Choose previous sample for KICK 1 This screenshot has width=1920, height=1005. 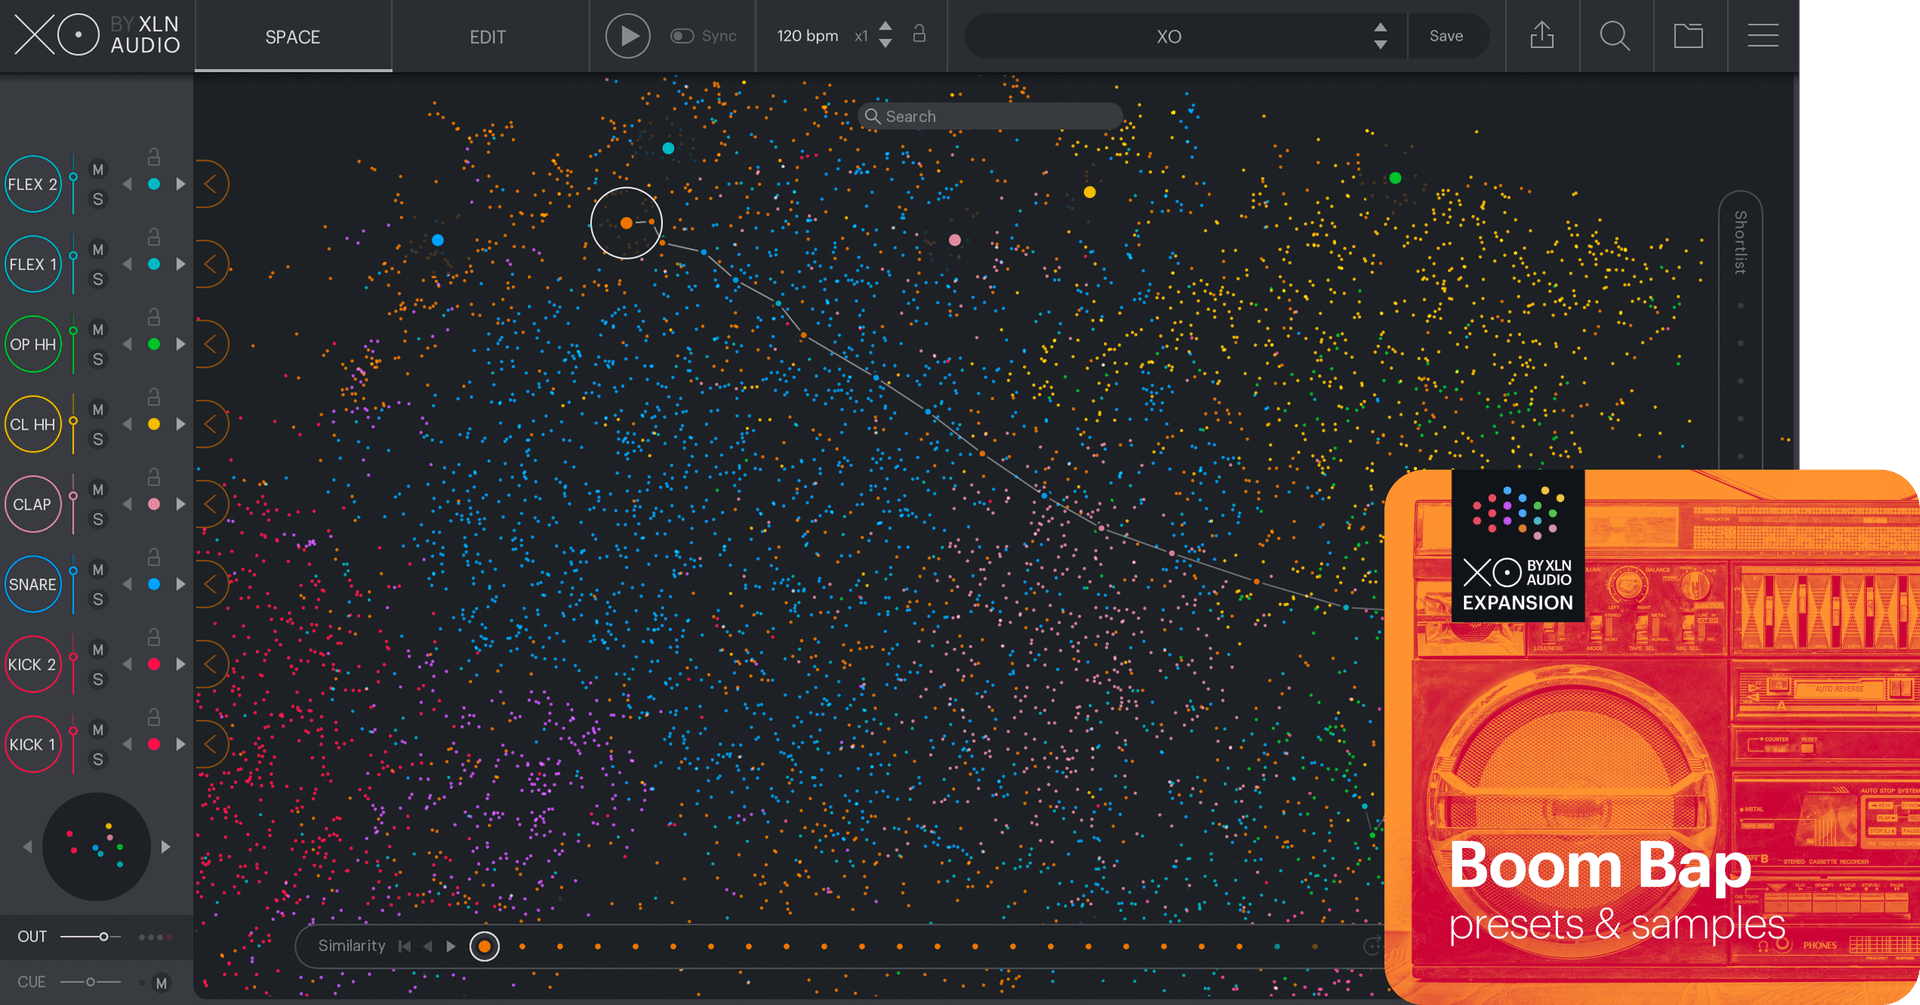click(x=127, y=744)
